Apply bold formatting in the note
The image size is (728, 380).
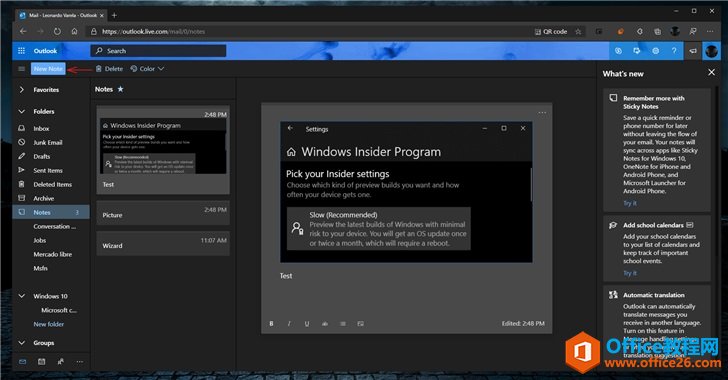(x=271, y=323)
